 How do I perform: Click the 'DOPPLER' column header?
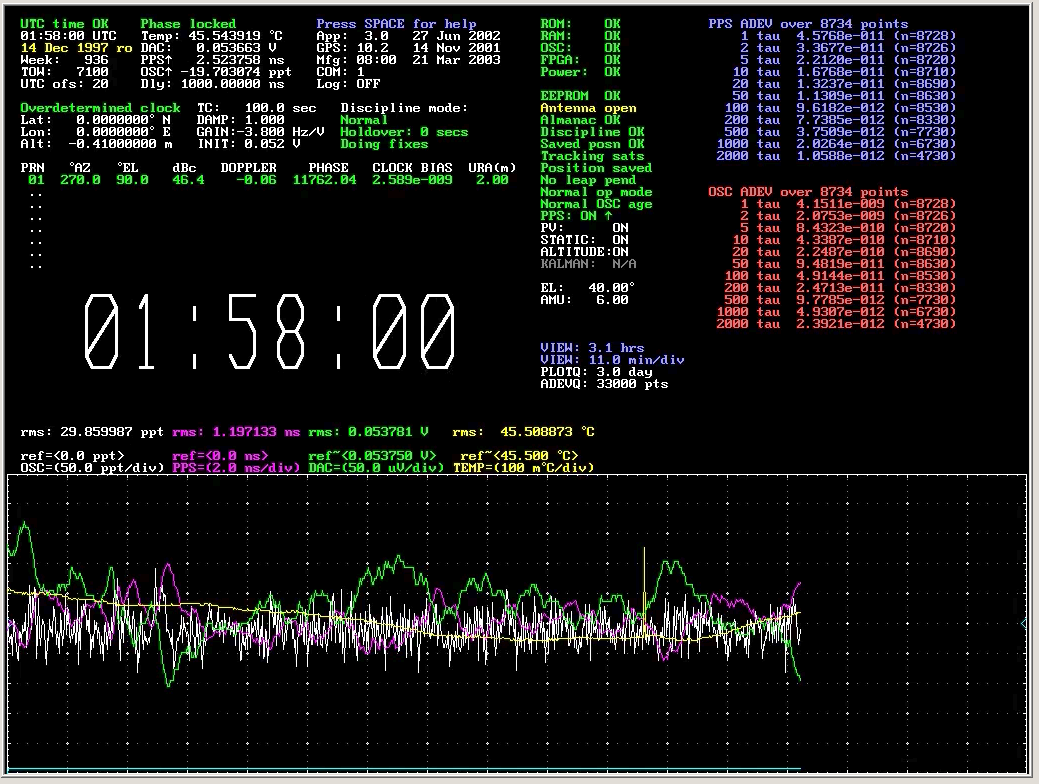click(x=248, y=168)
